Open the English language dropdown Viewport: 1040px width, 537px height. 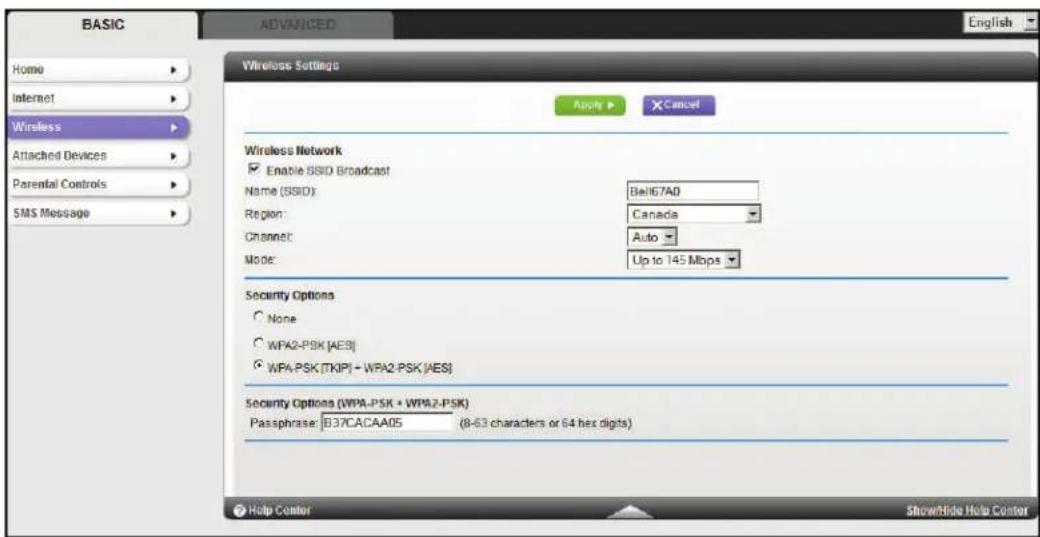[x=1000, y=23]
